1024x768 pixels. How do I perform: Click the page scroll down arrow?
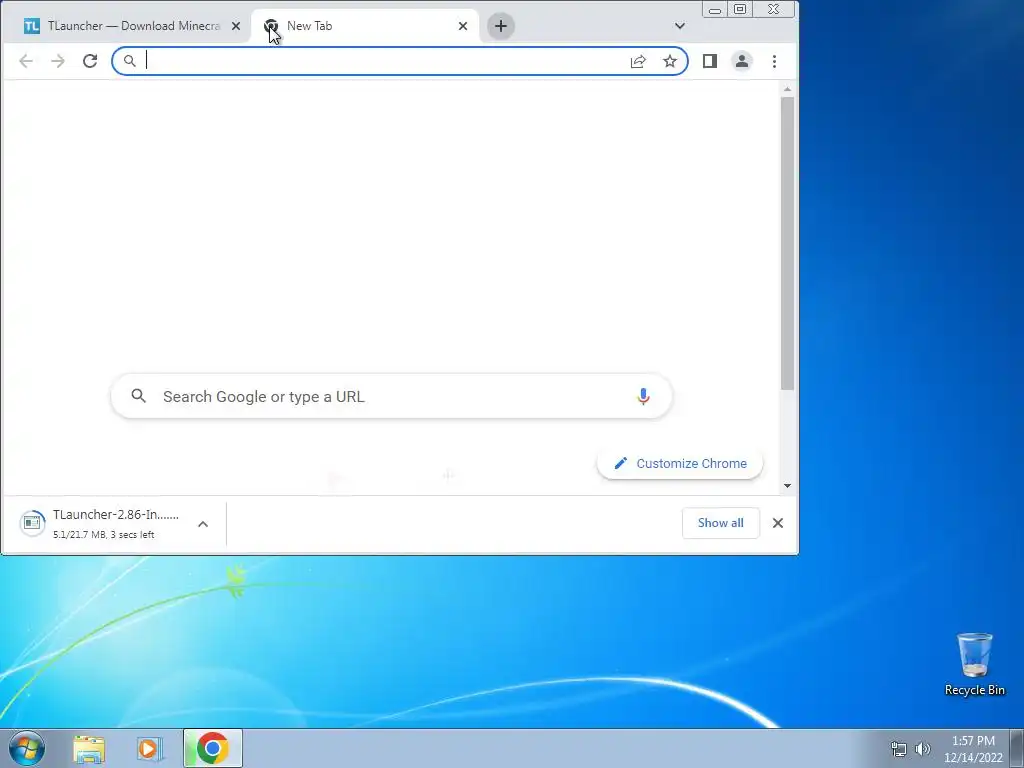[x=788, y=486]
